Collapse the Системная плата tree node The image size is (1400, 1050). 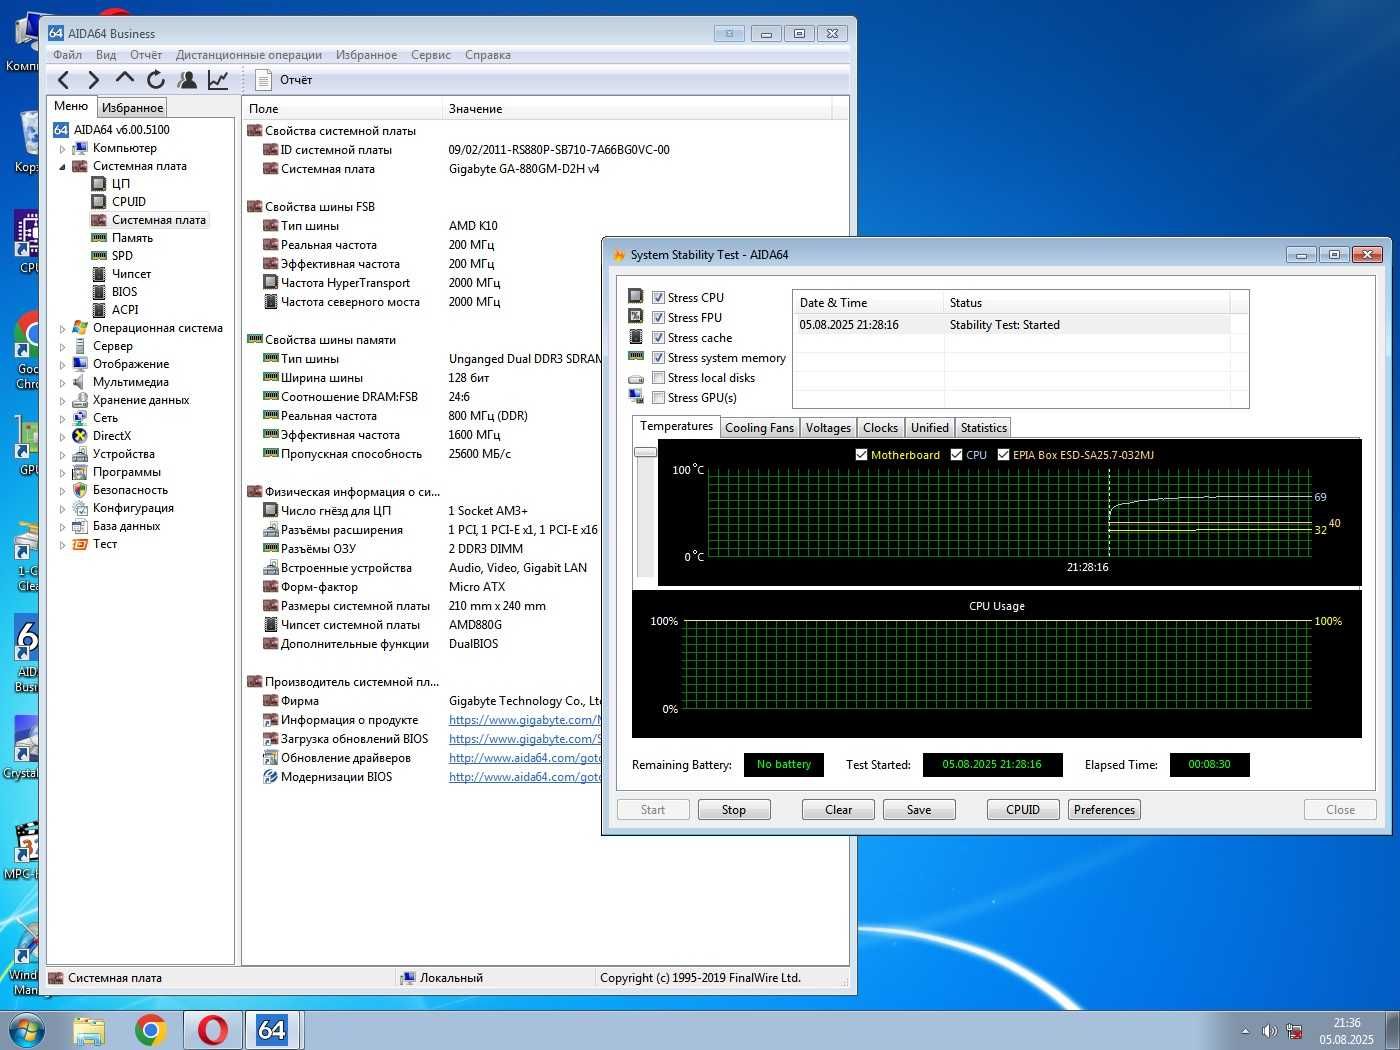click(62, 167)
